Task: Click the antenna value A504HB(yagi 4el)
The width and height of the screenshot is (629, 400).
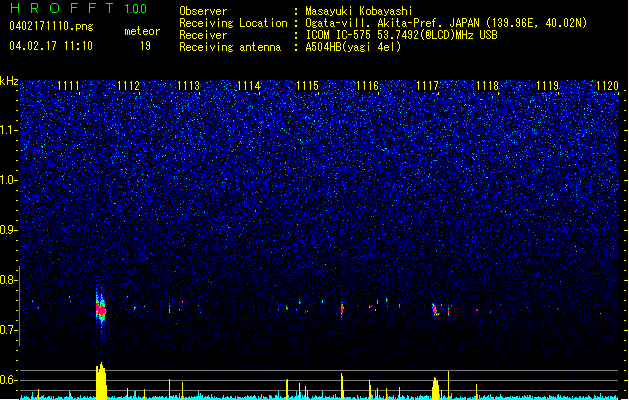Action: click(353, 47)
